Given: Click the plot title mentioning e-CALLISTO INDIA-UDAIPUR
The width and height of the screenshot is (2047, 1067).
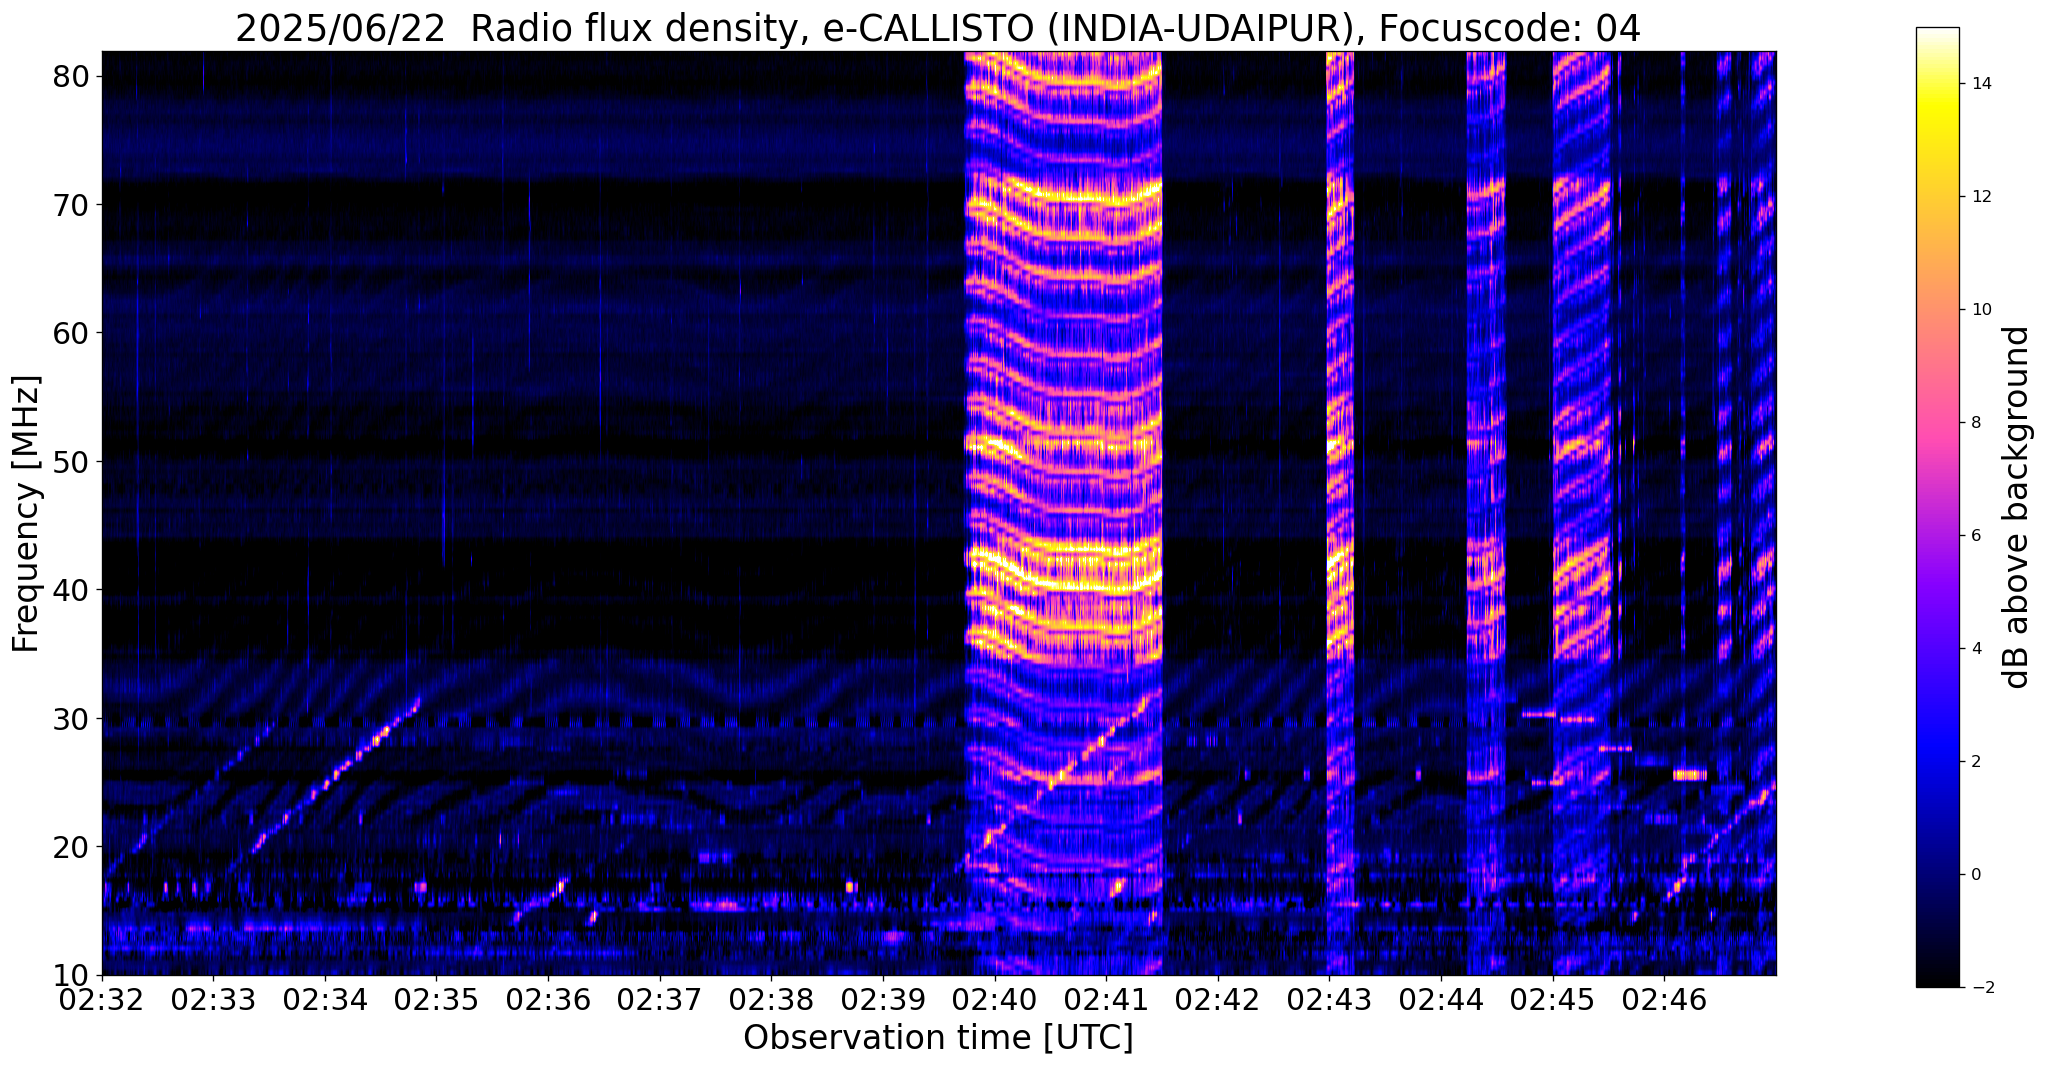Looking at the screenshot, I should click(938, 28).
